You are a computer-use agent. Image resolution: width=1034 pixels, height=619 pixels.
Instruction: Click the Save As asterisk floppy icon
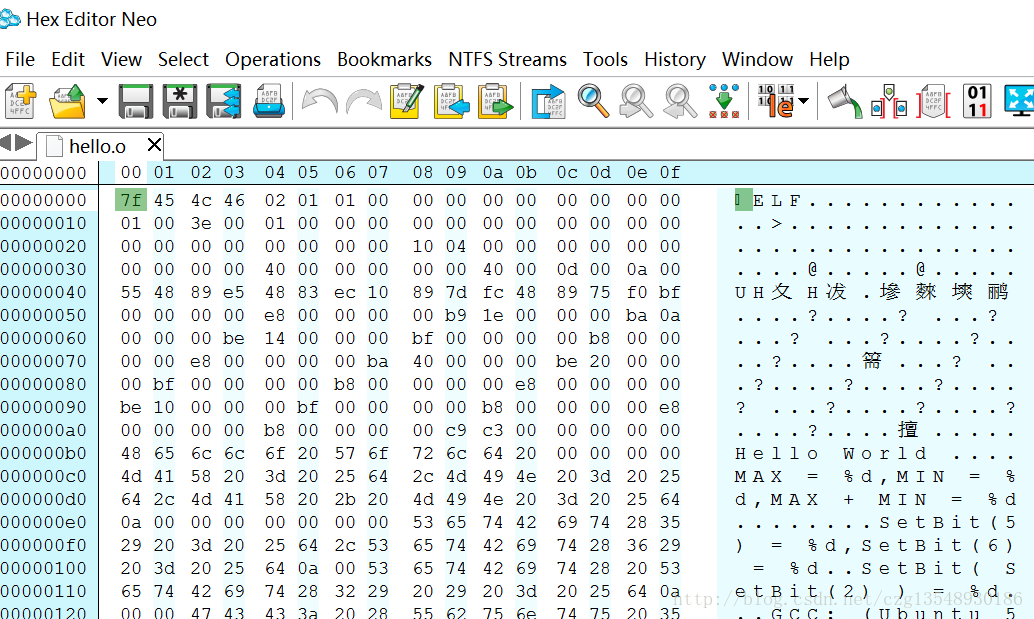click(180, 102)
